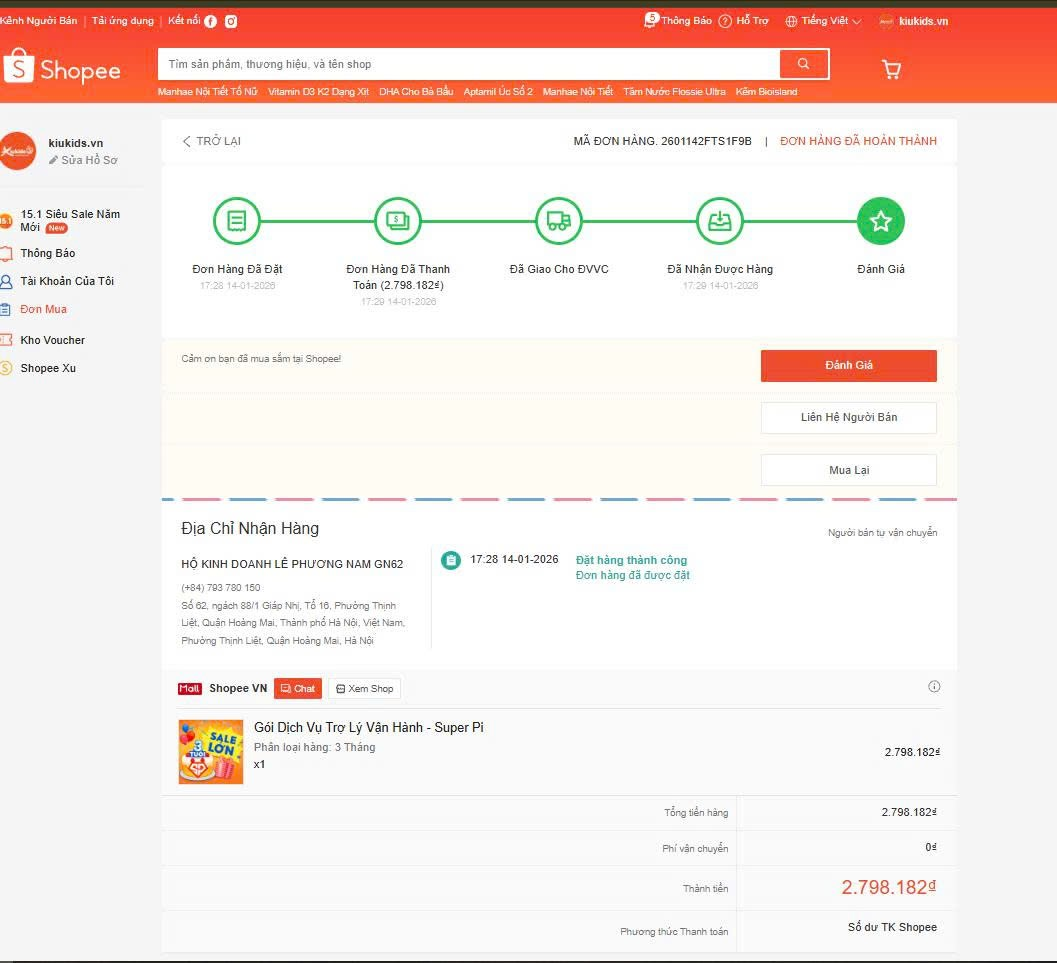Open the shopping cart icon
1057x963 pixels.
pyautogui.click(x=891, y=69)
